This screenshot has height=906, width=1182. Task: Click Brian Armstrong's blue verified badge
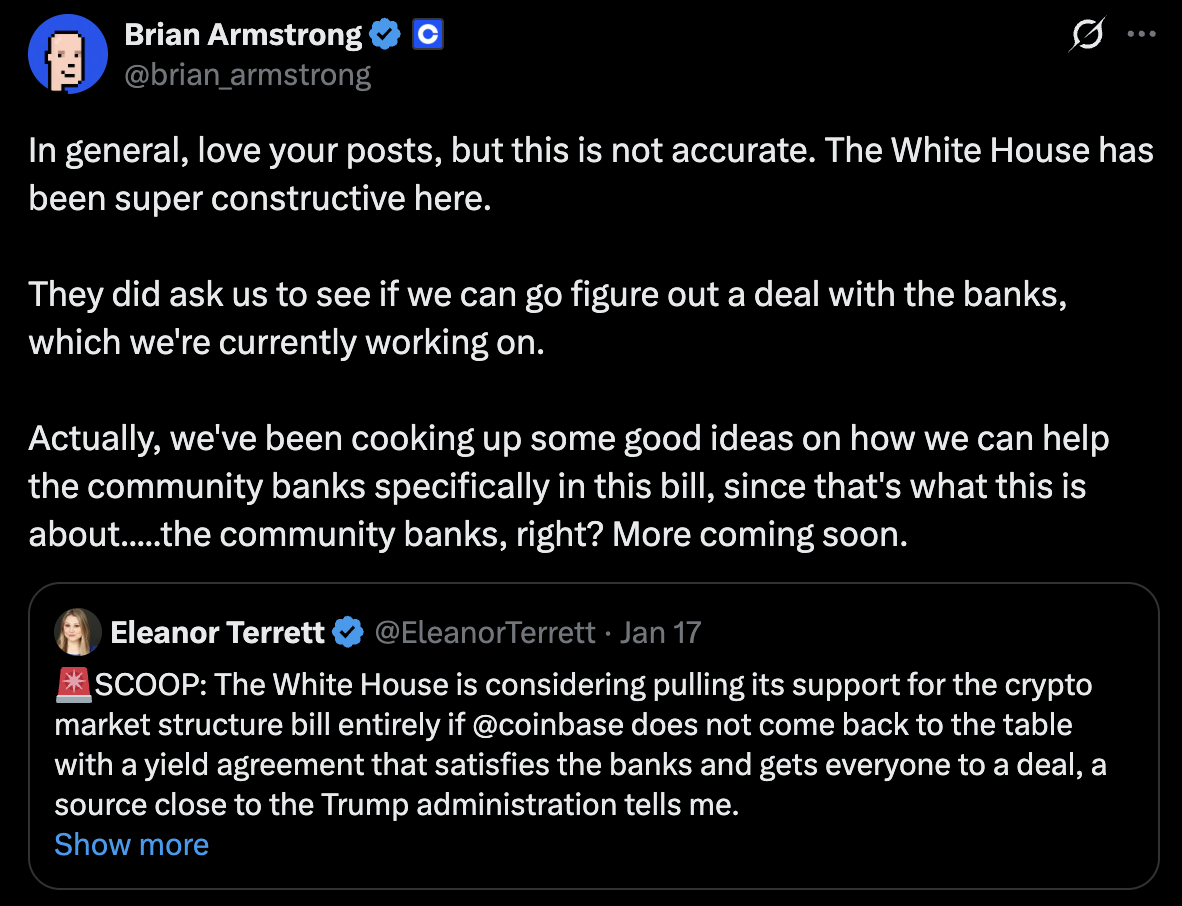(x=385, y=36)
